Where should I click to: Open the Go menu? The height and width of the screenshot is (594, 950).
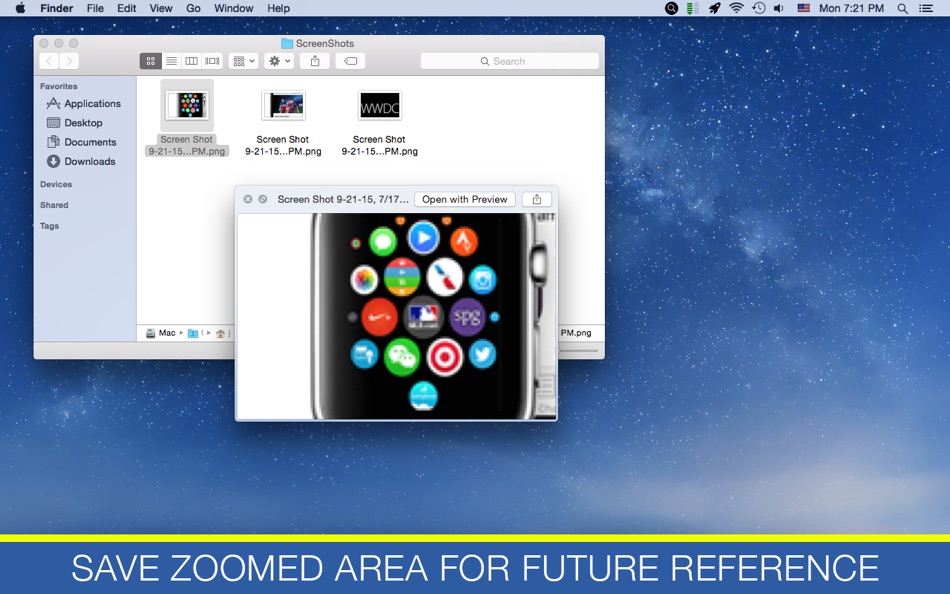click(193, 8)
